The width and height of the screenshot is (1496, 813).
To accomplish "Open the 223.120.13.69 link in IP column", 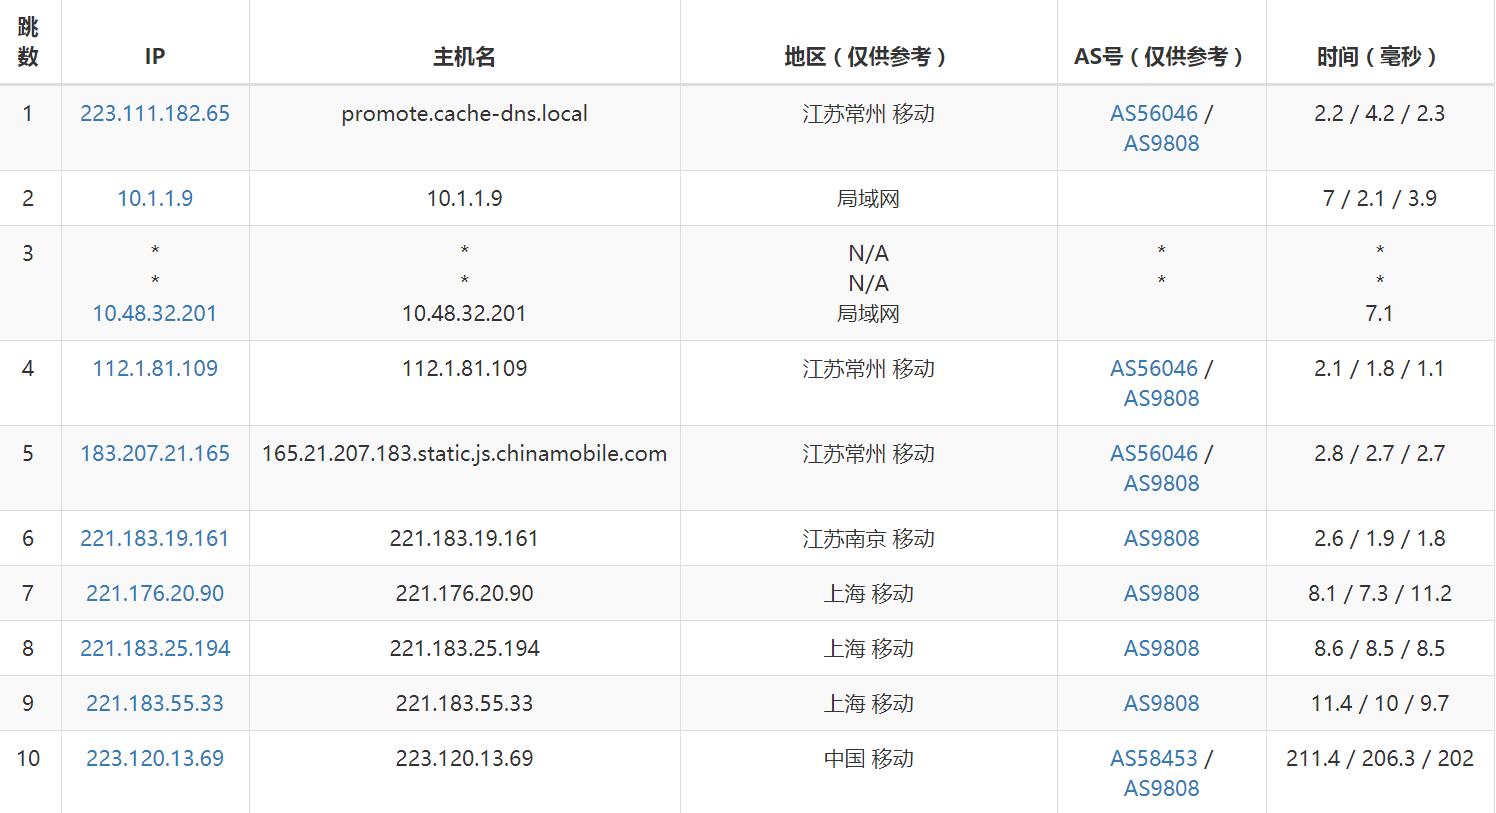I will tap(155, 758).
